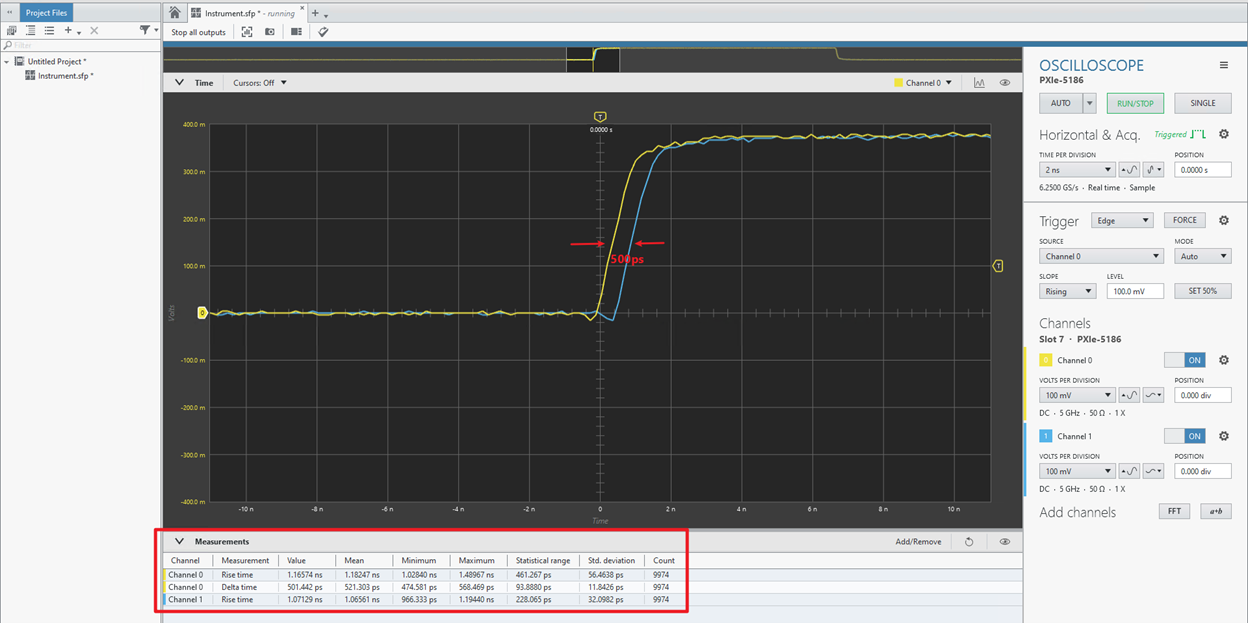
Task: Close the Instrument.sfp tab
Action: pos(302,9)
